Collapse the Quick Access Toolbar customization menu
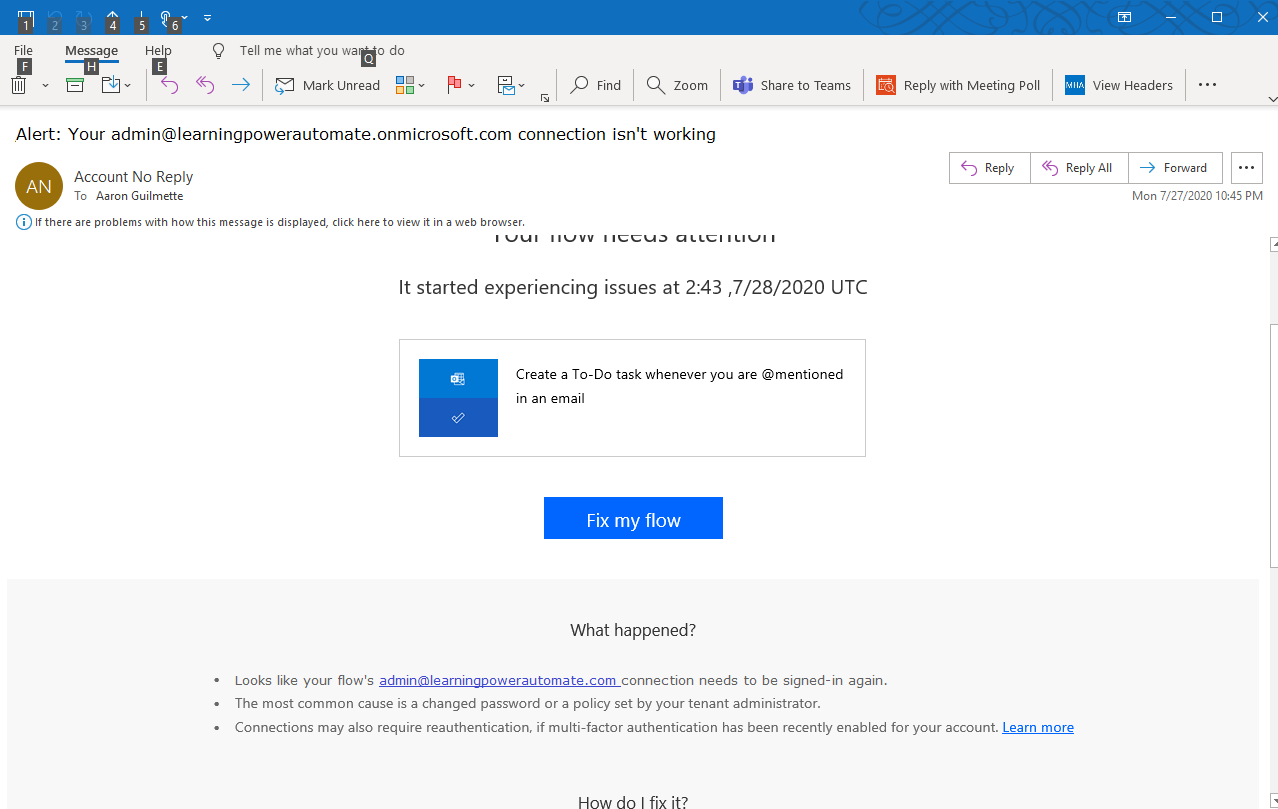 click(x=207, y=16)
